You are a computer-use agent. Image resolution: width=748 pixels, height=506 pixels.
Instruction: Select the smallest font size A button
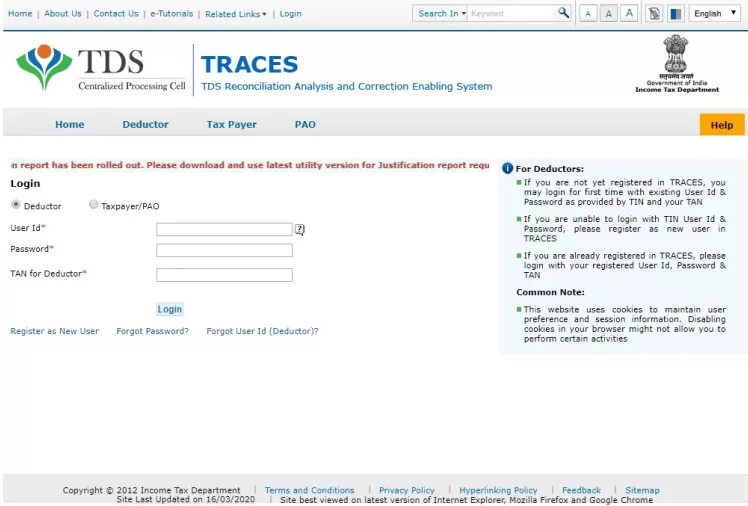click(x=588, y=14)
